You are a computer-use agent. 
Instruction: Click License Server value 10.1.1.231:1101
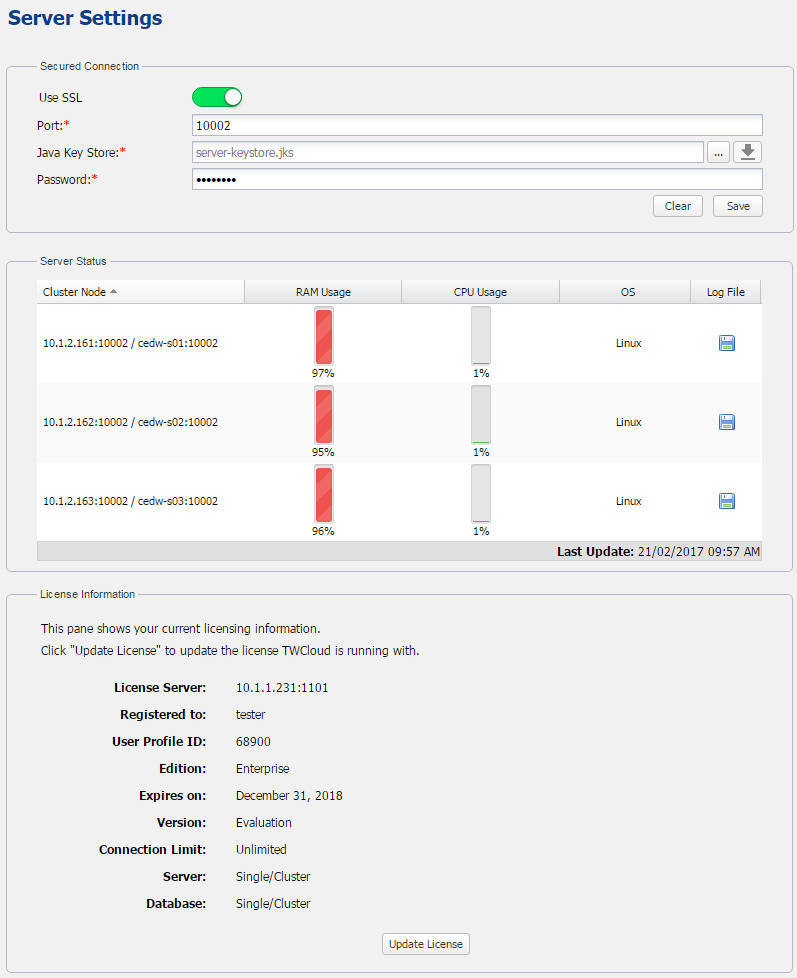click(x=282, y=687)
